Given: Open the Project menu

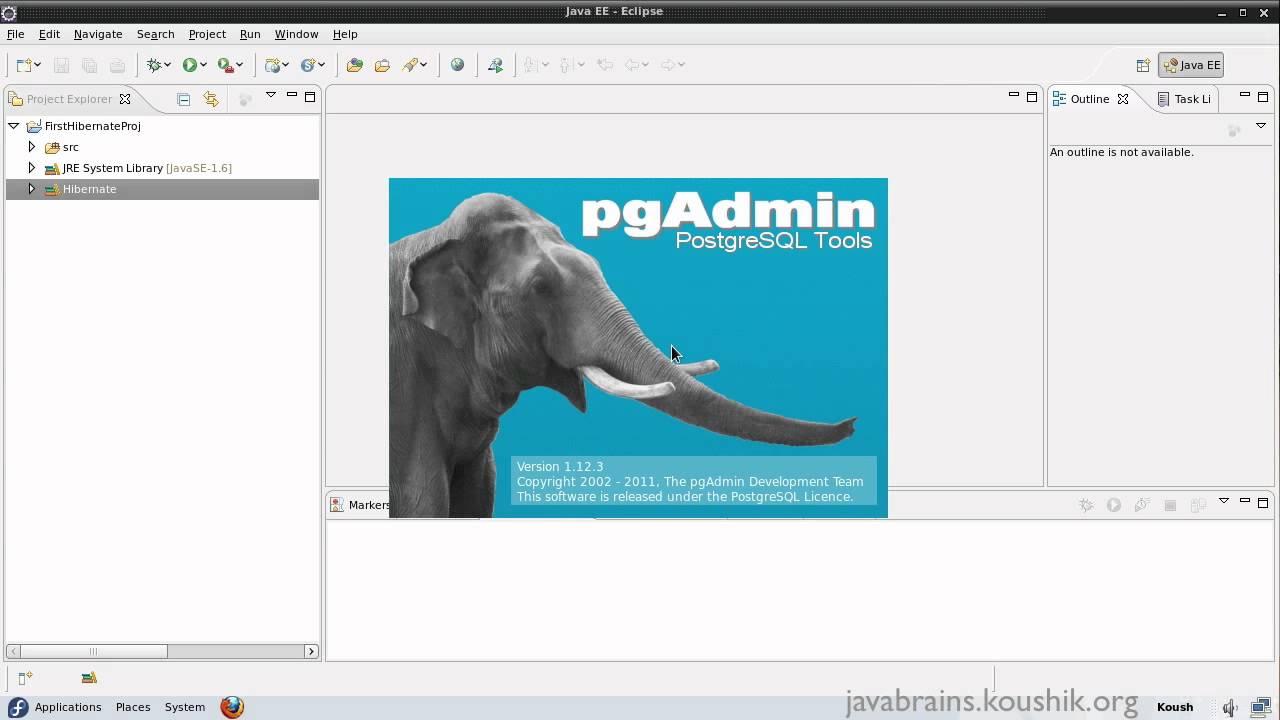Looking at the screenshot, I should coord(207,34).
